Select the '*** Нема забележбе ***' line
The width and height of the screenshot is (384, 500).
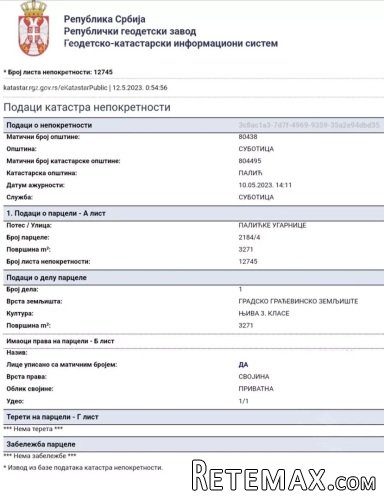[40, 456]
